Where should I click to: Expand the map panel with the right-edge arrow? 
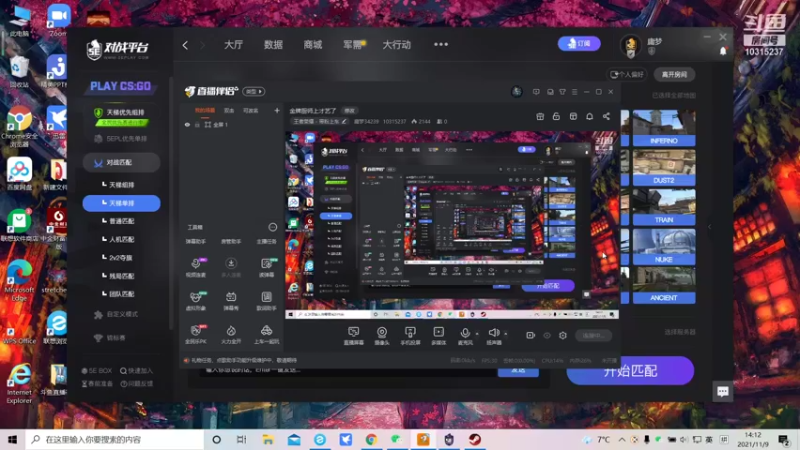[710, 227]
